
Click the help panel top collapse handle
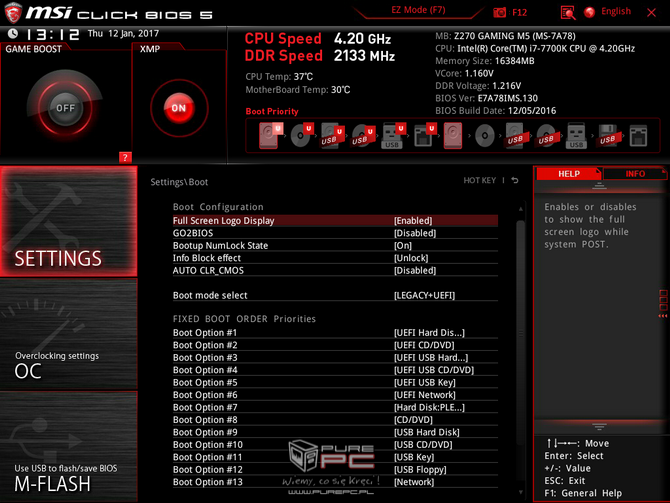(599, 186)
